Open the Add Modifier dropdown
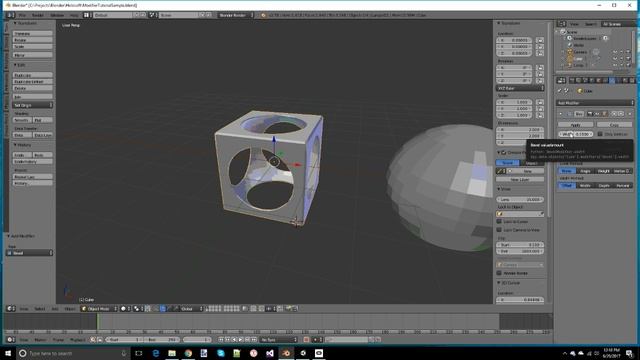640x360 pixels. [x=595, y=103]
